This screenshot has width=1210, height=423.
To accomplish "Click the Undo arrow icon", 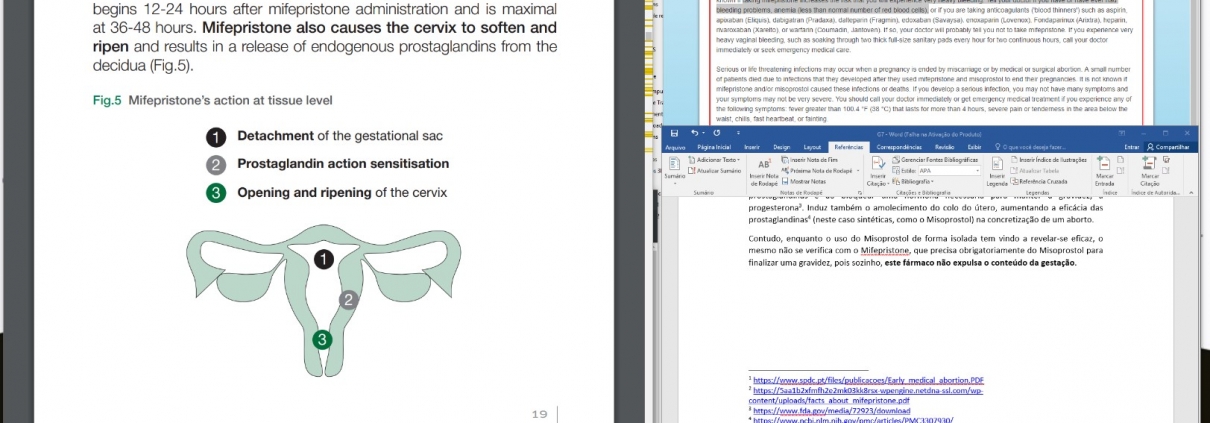I will 692,133.
